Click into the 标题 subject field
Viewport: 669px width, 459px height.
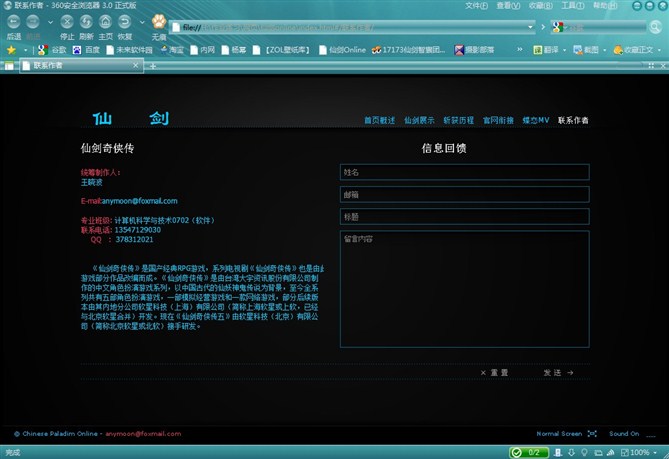point(465,217)
